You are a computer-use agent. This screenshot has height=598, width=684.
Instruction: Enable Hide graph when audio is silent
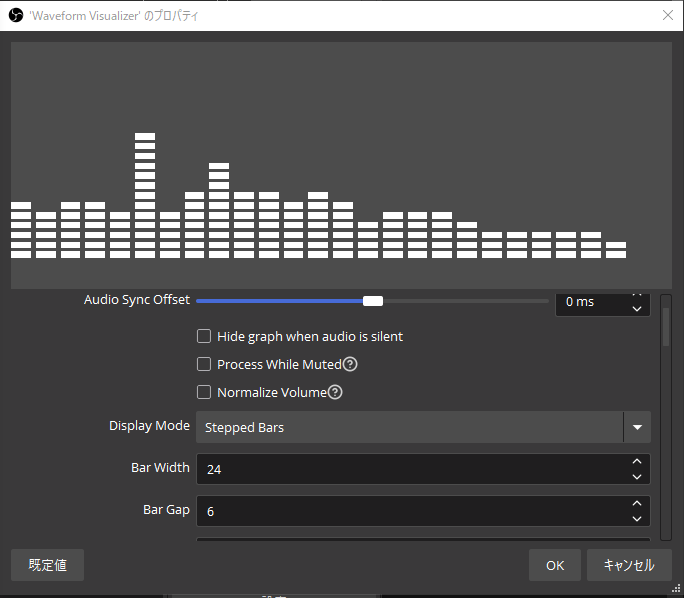[204, 337]
